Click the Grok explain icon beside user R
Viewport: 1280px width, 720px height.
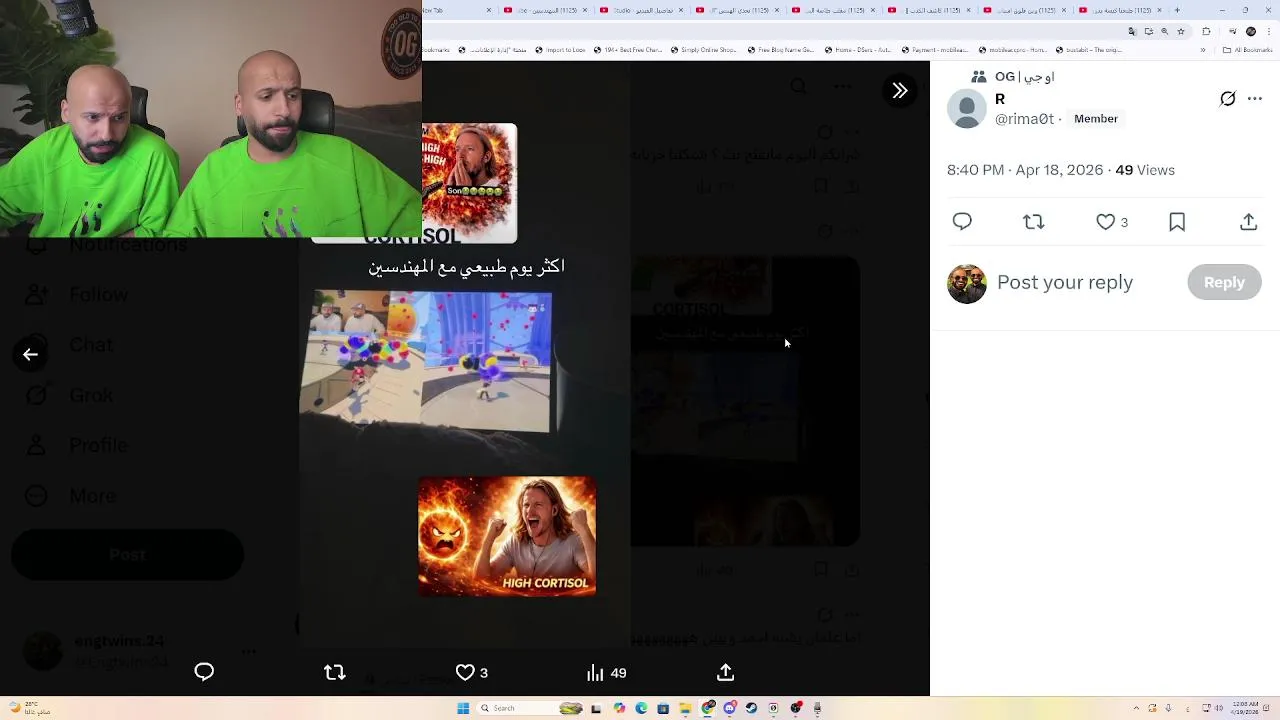(1227, 98)
